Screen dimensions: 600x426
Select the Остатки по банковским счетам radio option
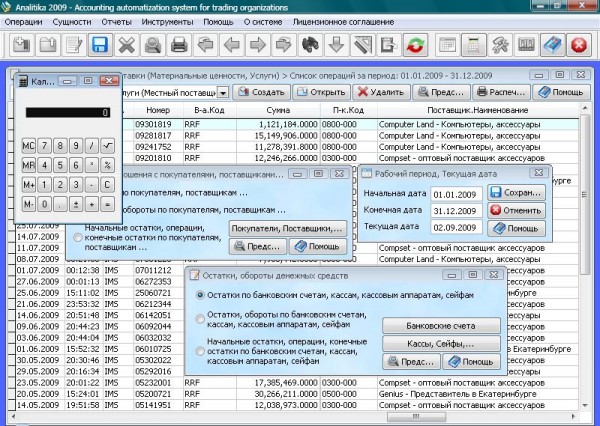tap(200, 295)
